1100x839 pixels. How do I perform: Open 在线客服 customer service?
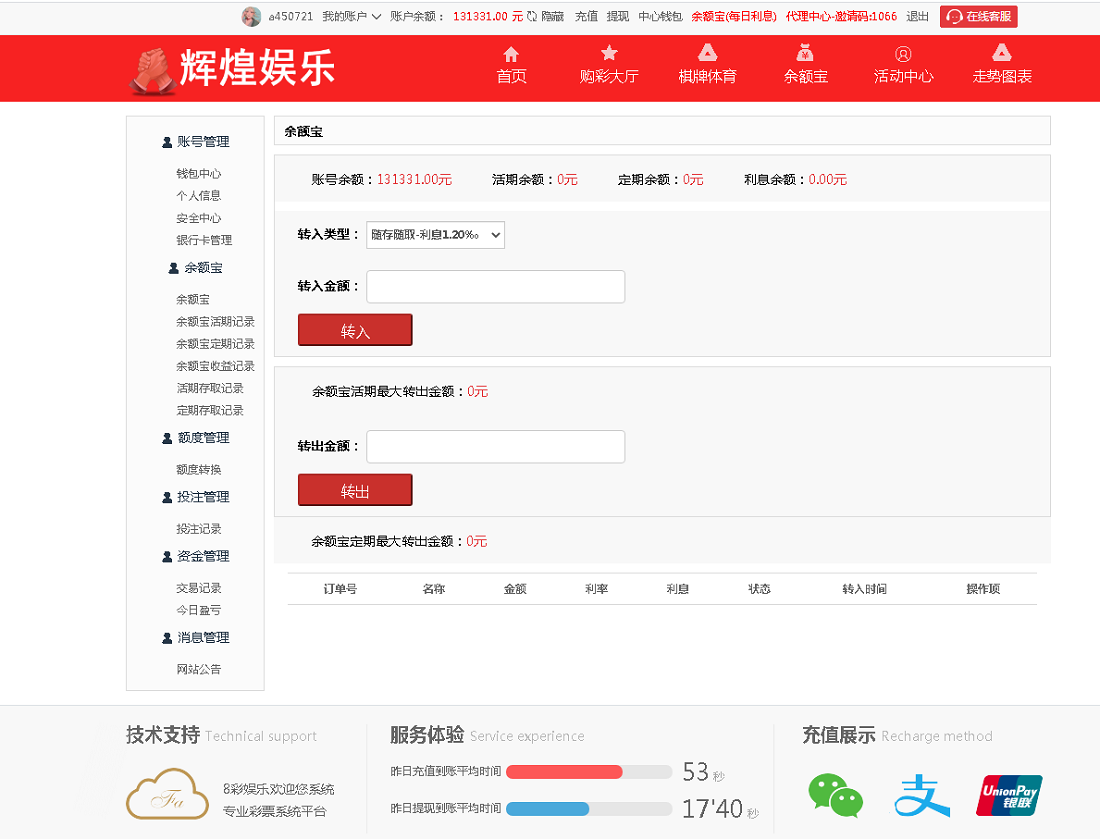(977, 16)
